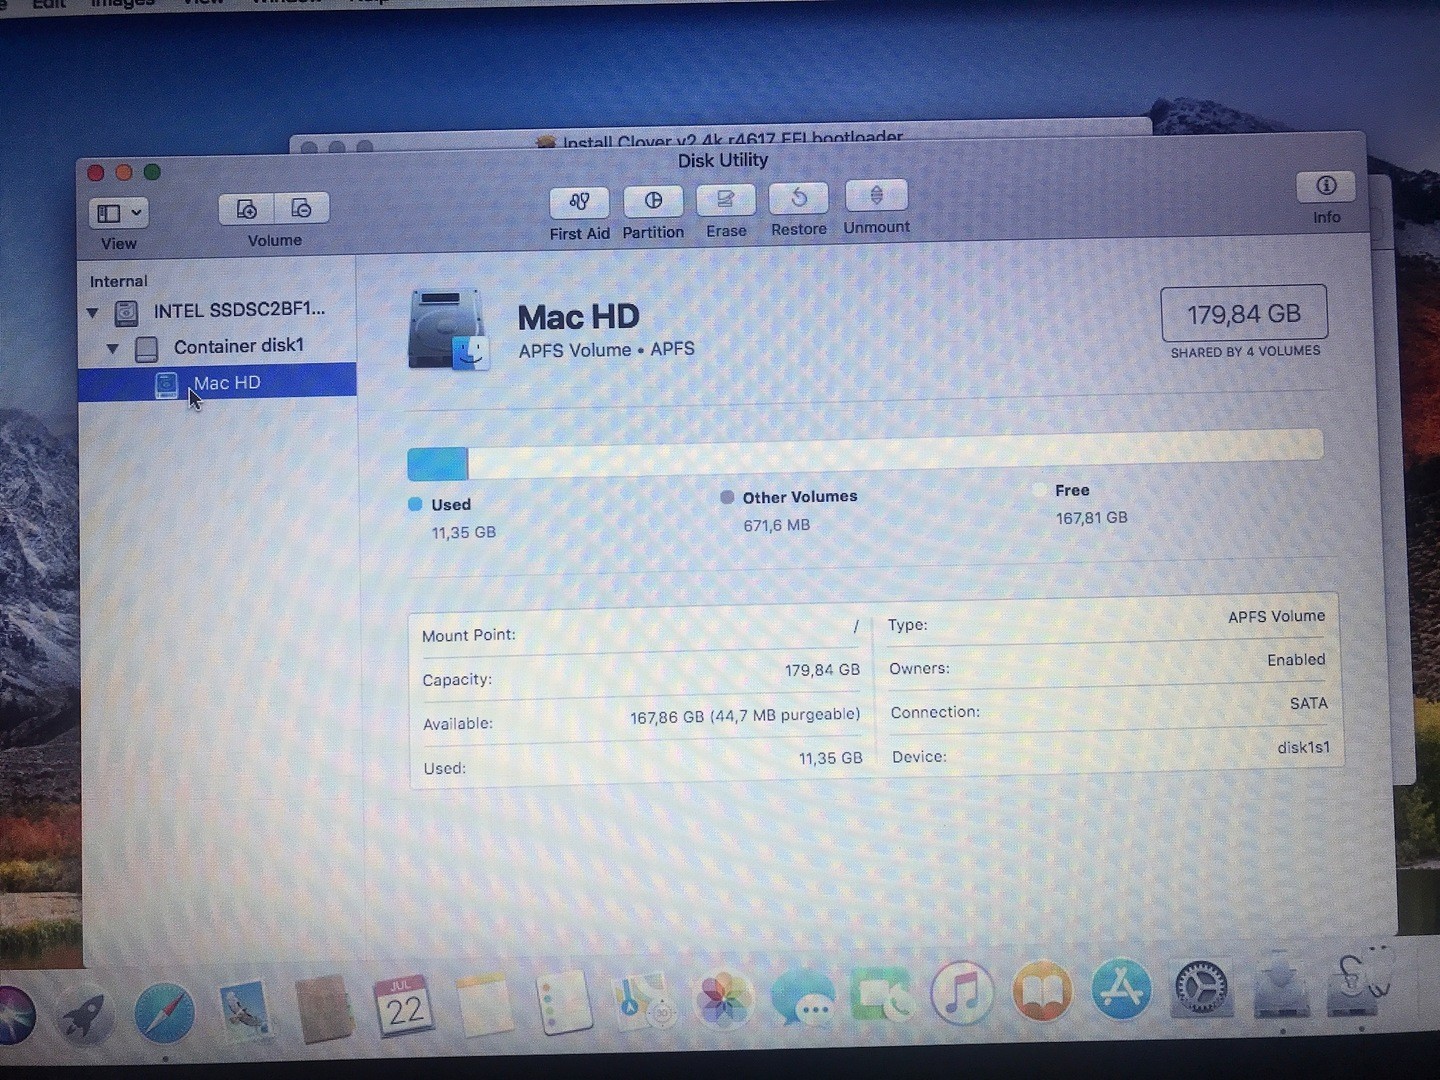Image resolution: width=1440 pixels, height=1080 pixels.
Task: Select the INTEL SSDSC2BF1 drive in the sidebar
Action: [x=218, y=311]
